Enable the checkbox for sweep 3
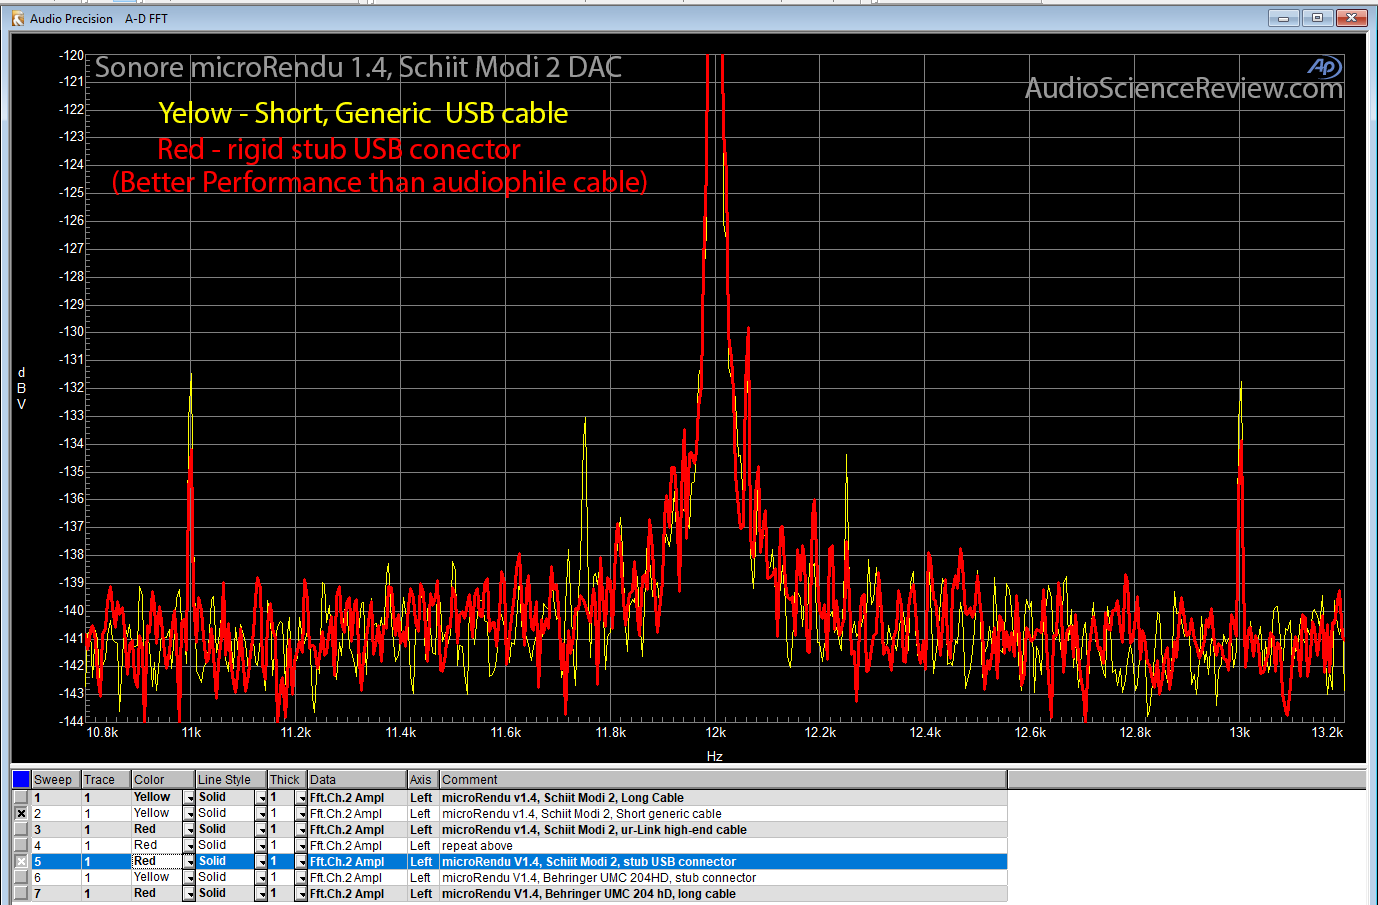The width and height of the screenshot is (1378, 905). point(21,830)
